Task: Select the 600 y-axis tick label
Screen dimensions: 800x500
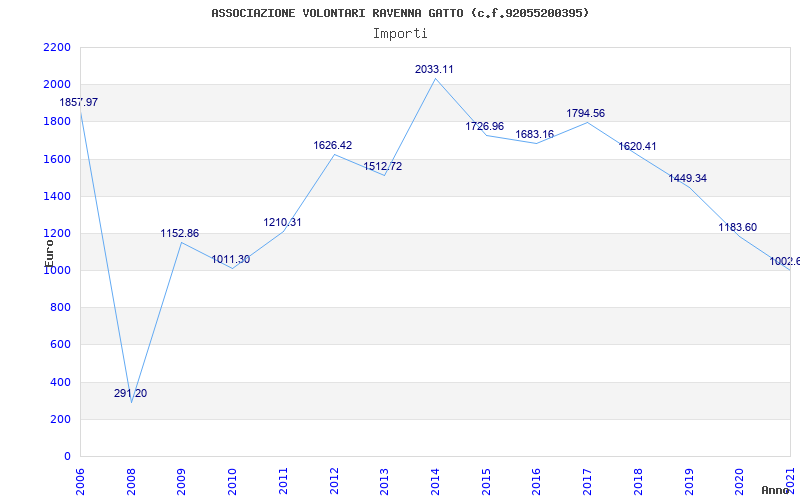Action: click(61, 345)
